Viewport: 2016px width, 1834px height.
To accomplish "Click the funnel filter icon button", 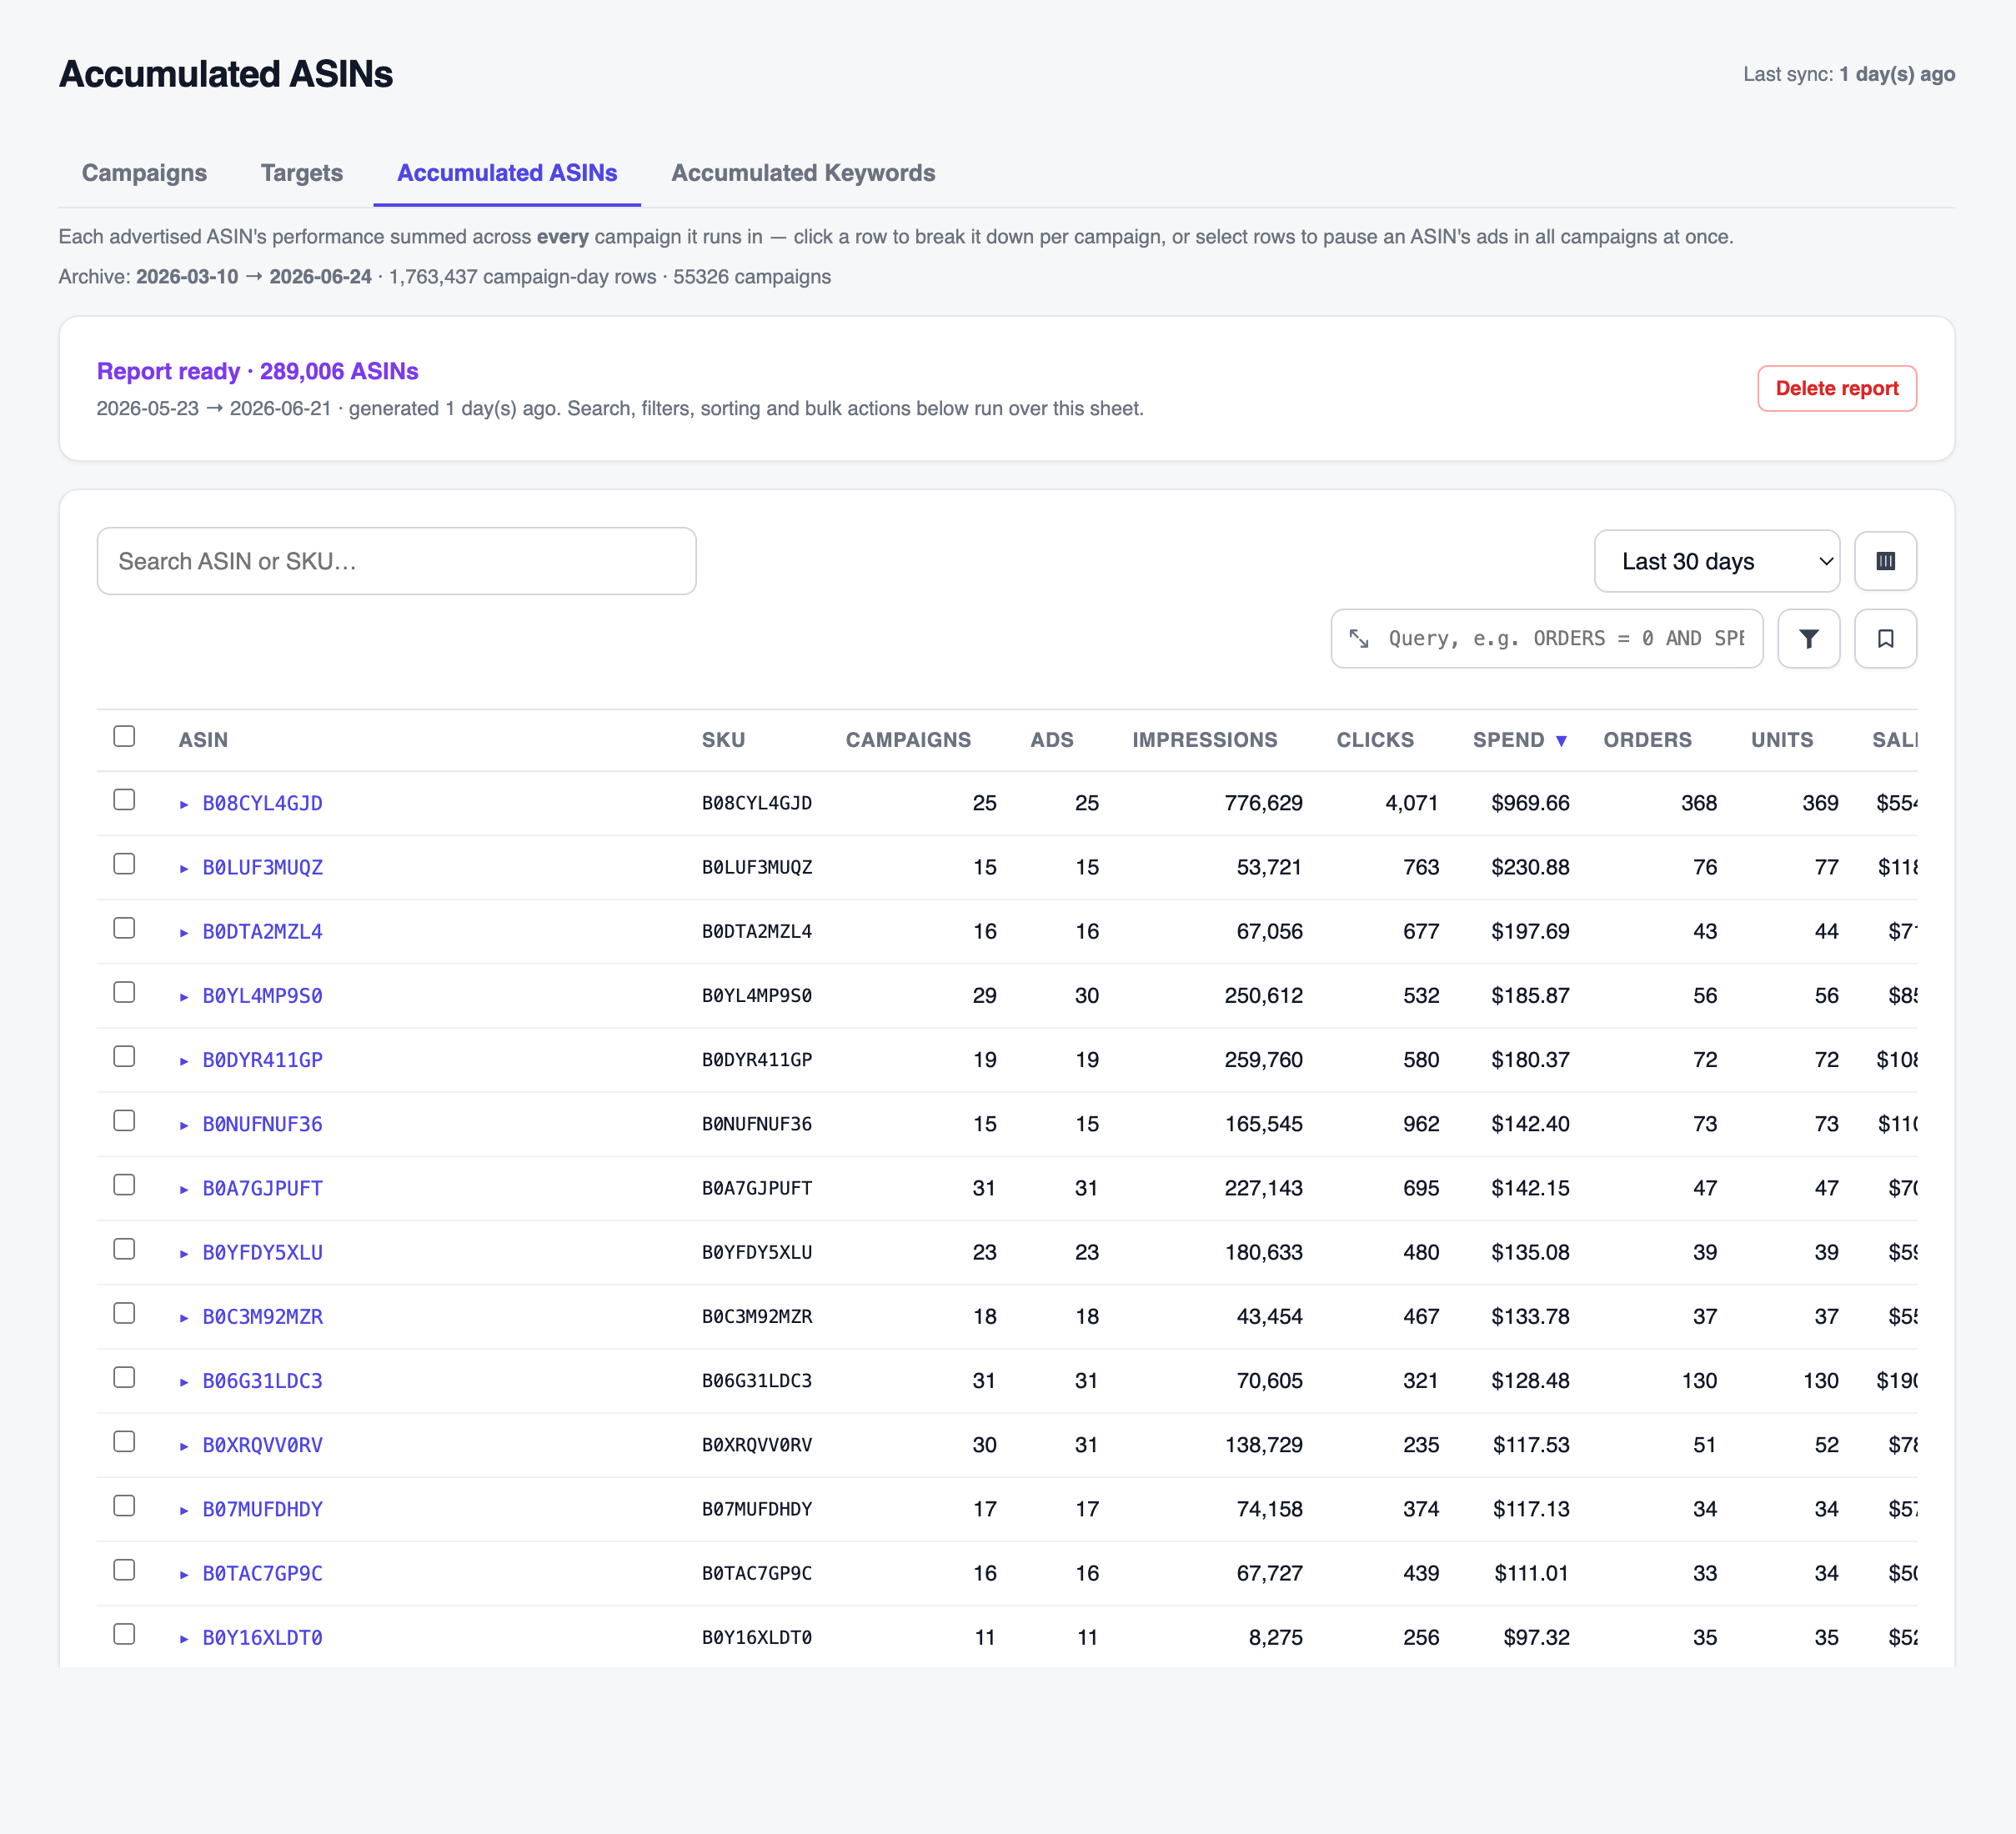I will [x=1808, y=638].
